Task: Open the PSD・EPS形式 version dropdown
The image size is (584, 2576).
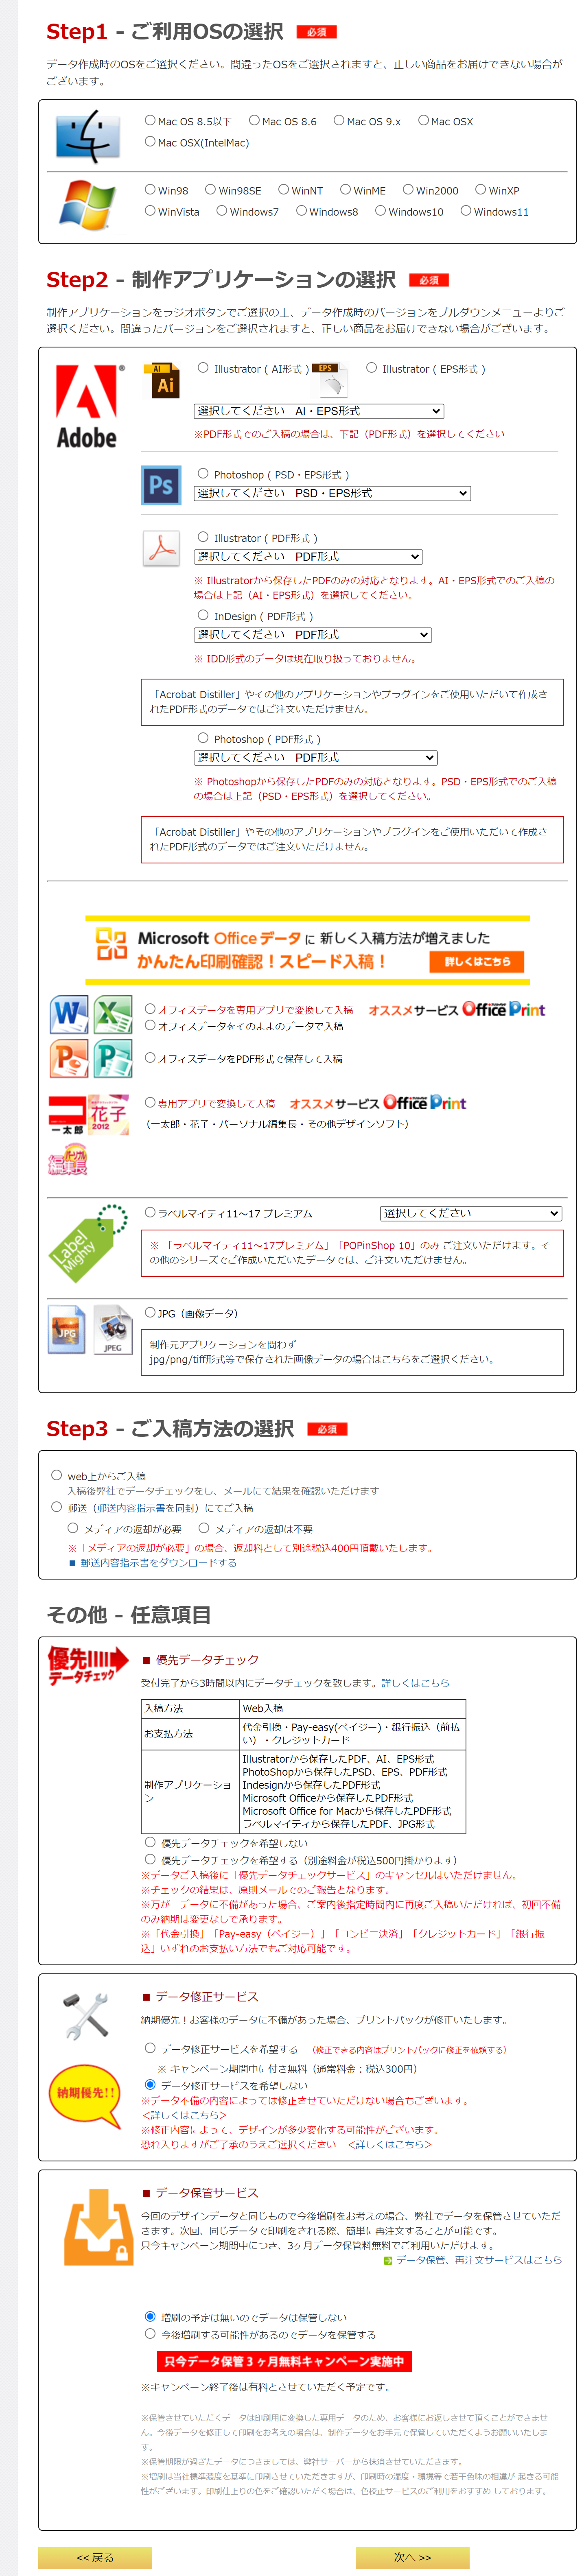Action: [x=332, y=493]
